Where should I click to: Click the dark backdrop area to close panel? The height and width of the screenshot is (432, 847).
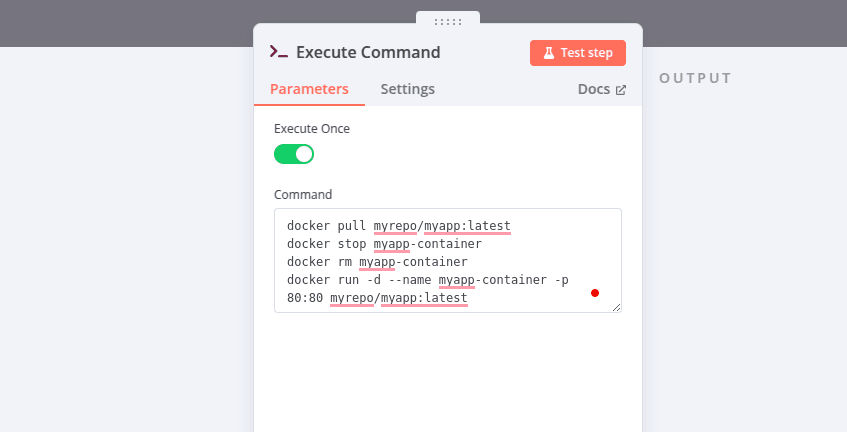(x=124, y=23)
